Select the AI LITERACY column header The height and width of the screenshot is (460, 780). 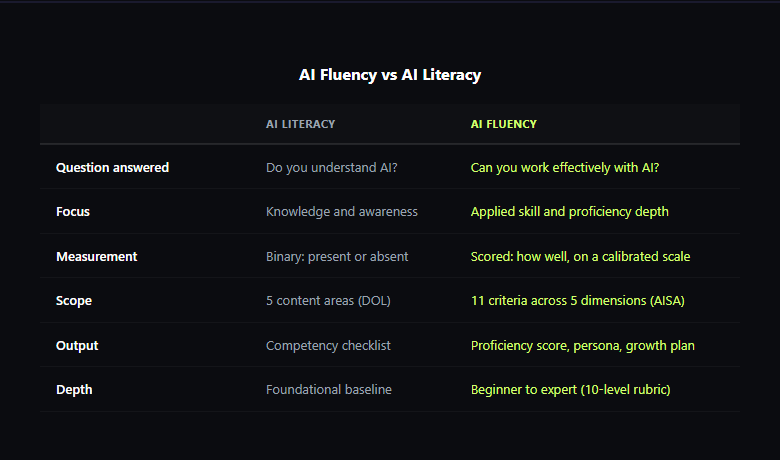coord(300,124)
